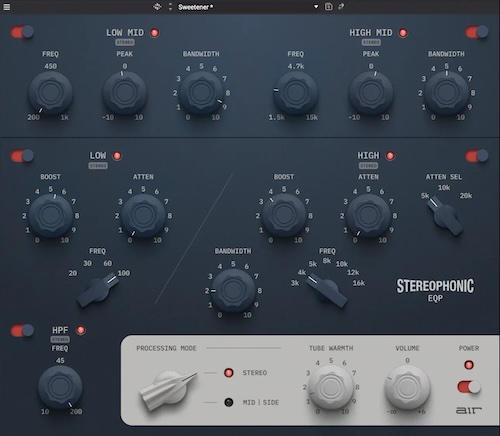Click the 16k label on High Freq selector
This screenshot has width=500, height=436.
click(x=359, y=283)
